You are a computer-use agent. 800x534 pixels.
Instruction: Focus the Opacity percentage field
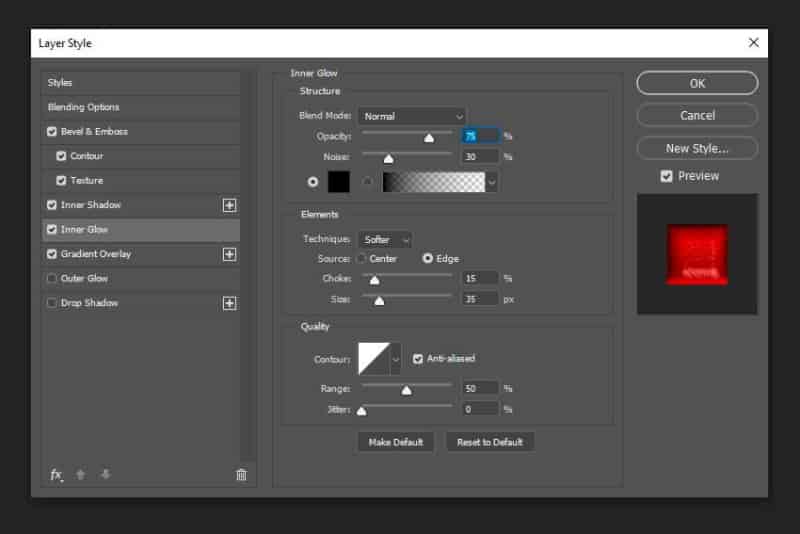tap(480, 136)
